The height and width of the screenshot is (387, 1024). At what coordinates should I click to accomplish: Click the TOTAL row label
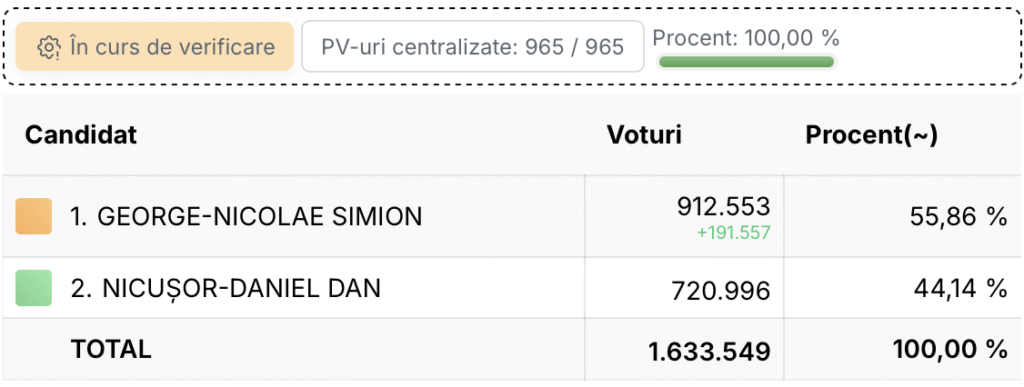coord(111,349)
